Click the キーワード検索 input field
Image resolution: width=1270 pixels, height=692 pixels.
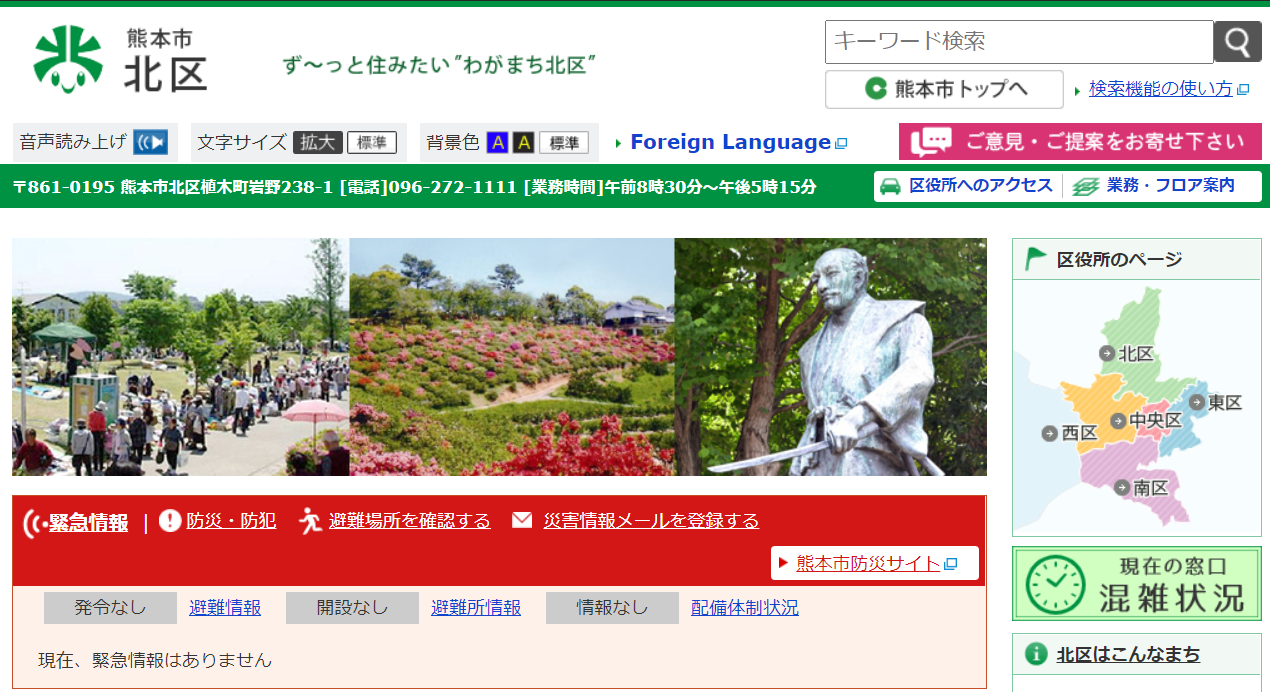click(1018, 42)
